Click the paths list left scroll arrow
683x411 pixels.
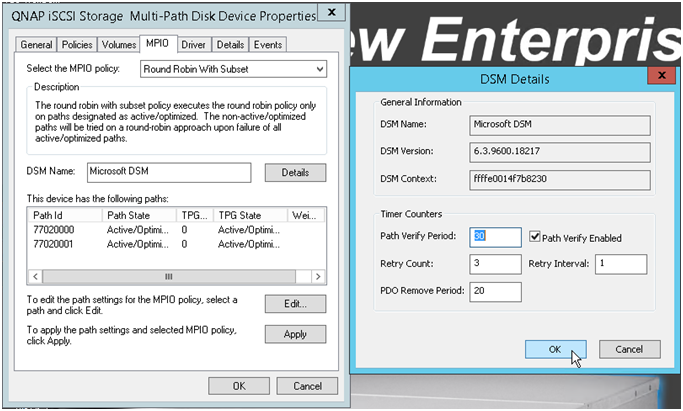(35, 276)
